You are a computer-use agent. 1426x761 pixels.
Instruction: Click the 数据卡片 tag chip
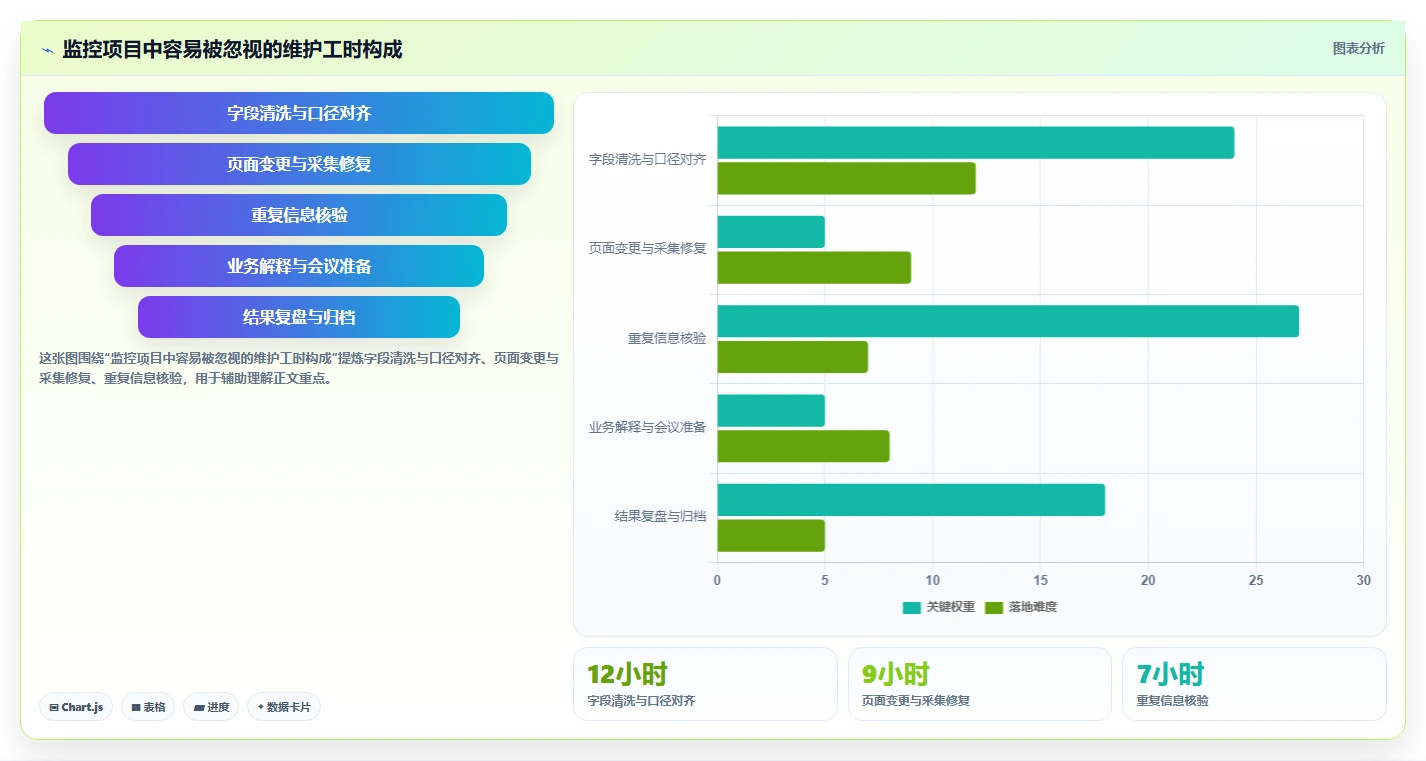[284, 707]
